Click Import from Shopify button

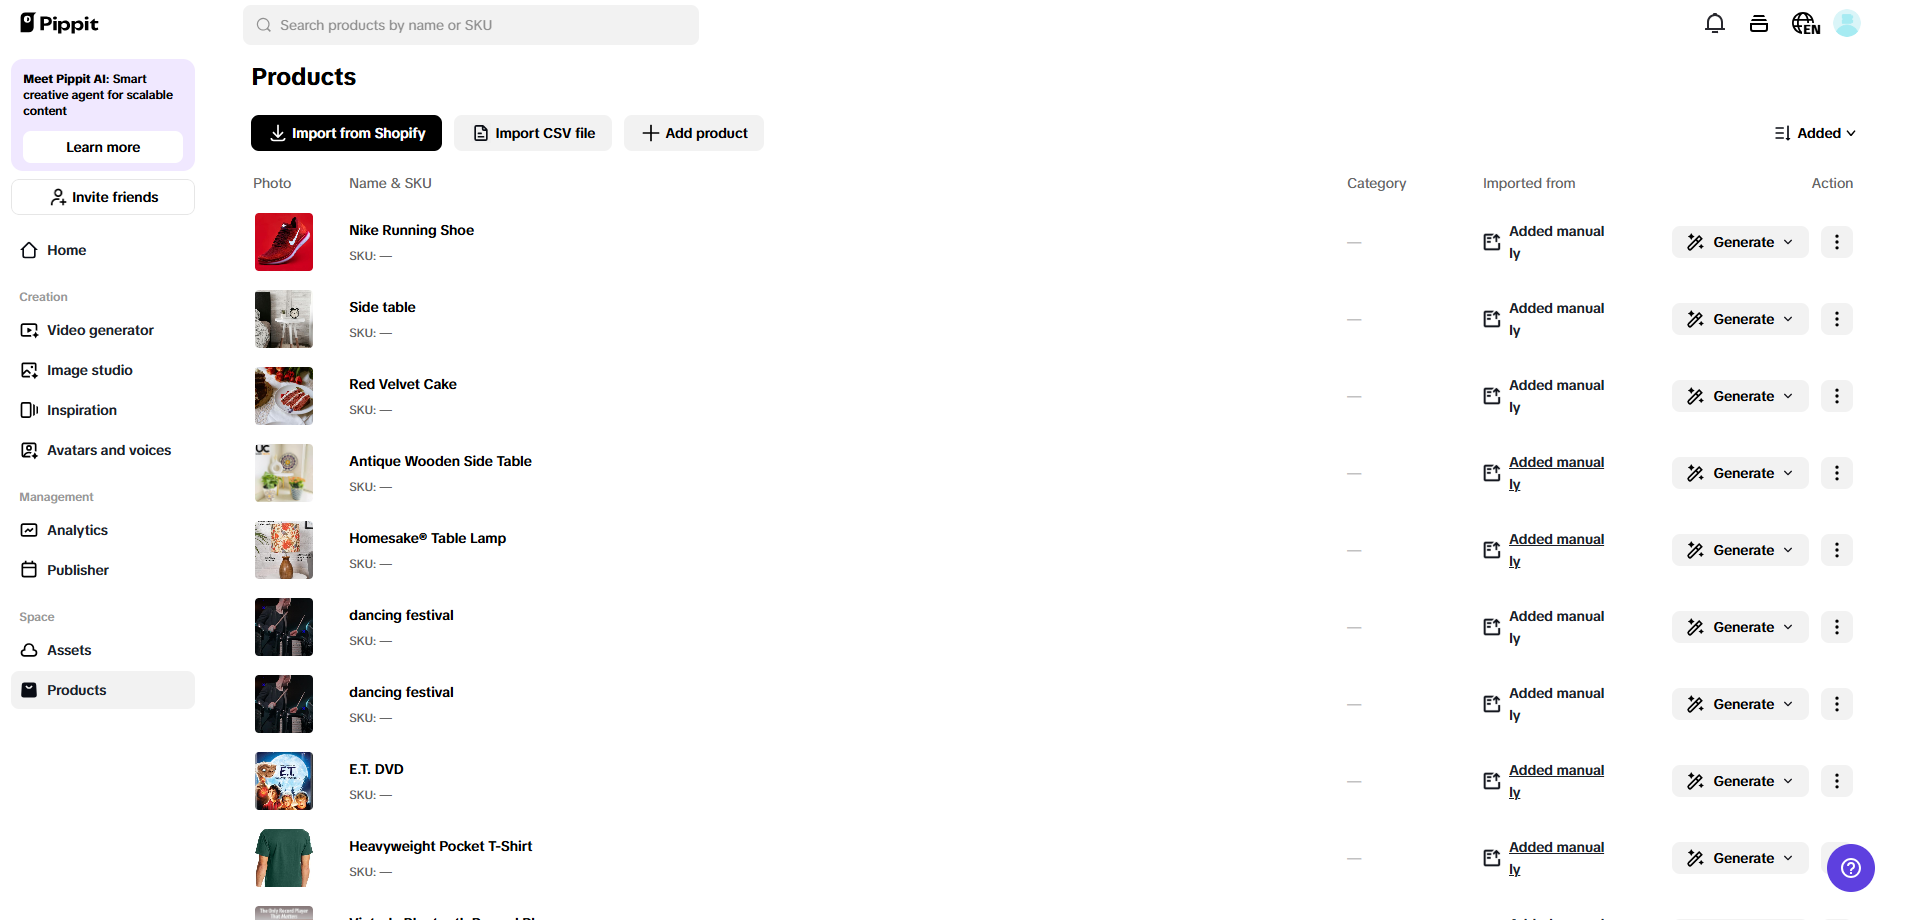346,133
